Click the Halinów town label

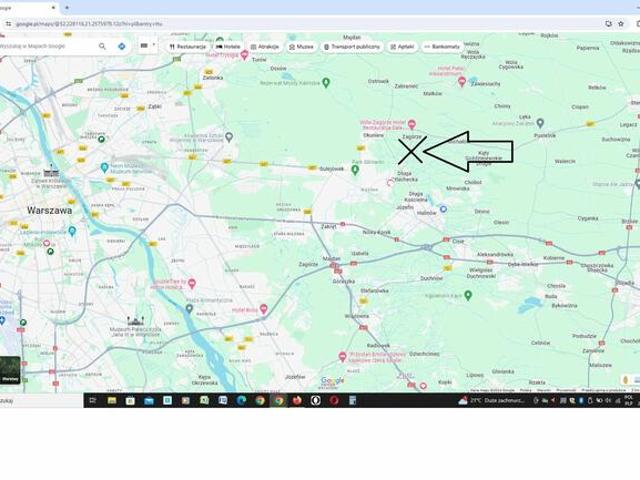(427, 213)
